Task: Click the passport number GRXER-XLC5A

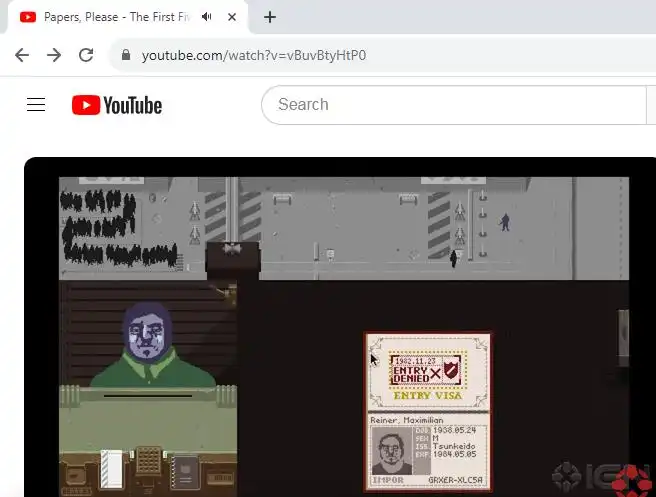Action: 455,480
